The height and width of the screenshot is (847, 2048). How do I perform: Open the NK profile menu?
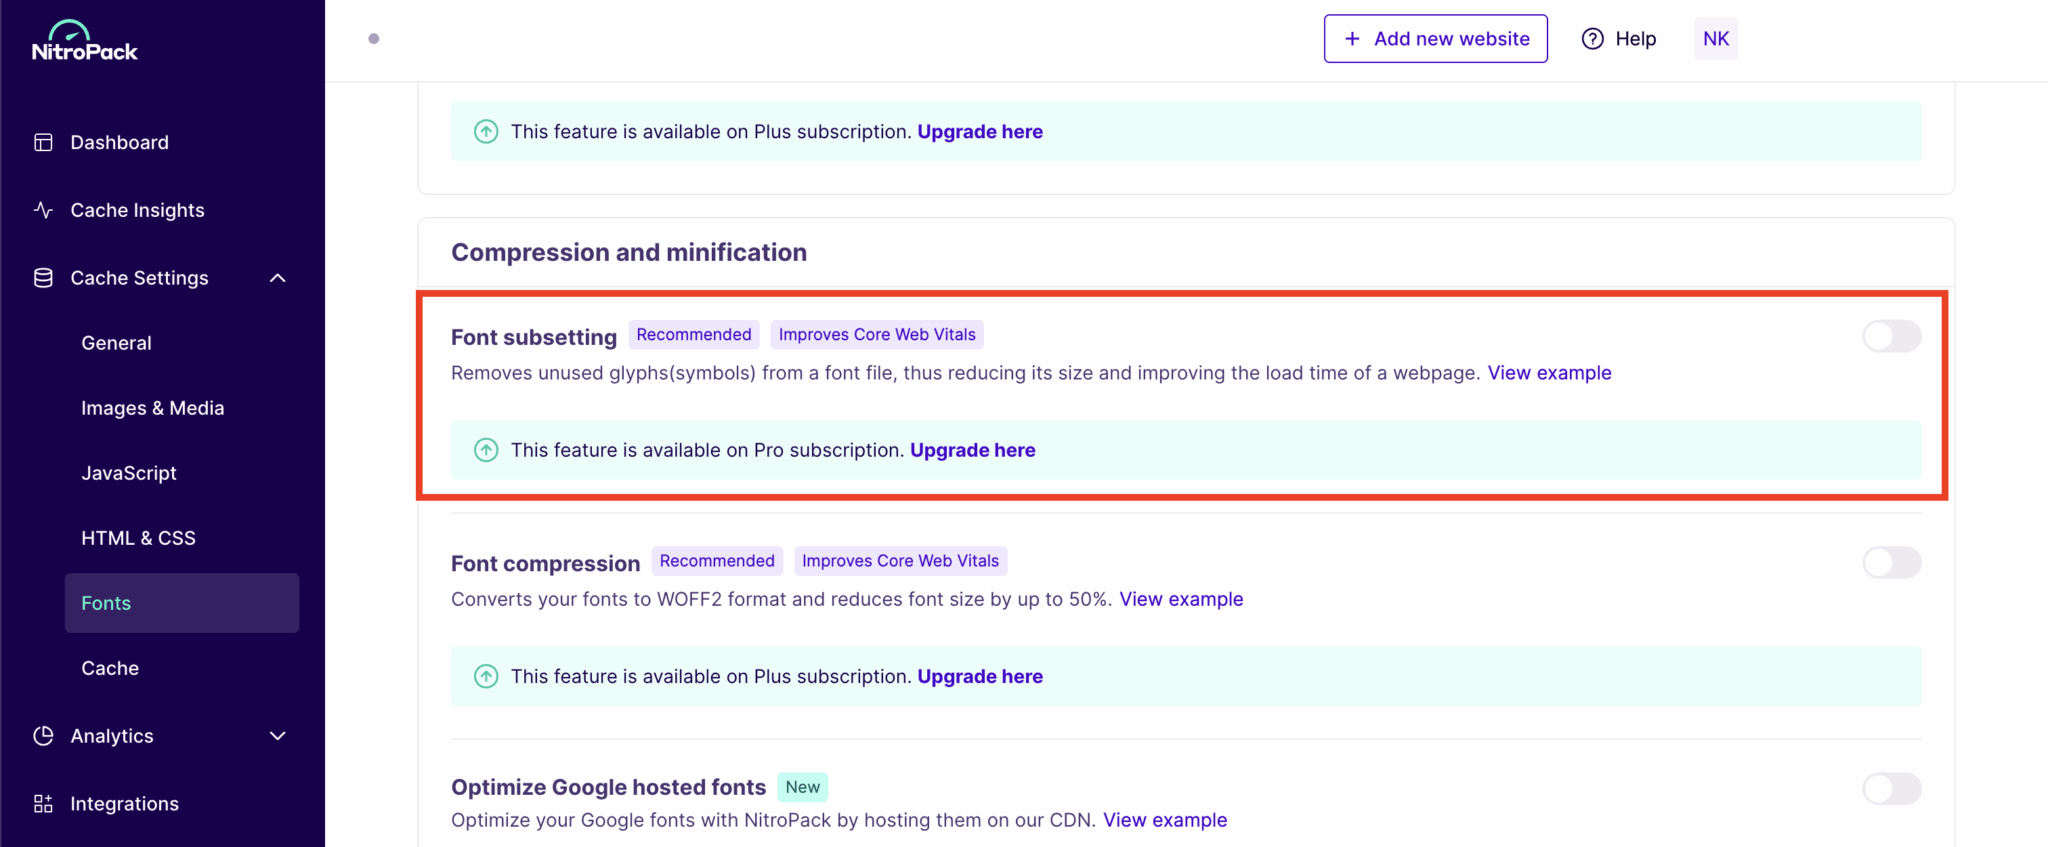[1715, 38]
